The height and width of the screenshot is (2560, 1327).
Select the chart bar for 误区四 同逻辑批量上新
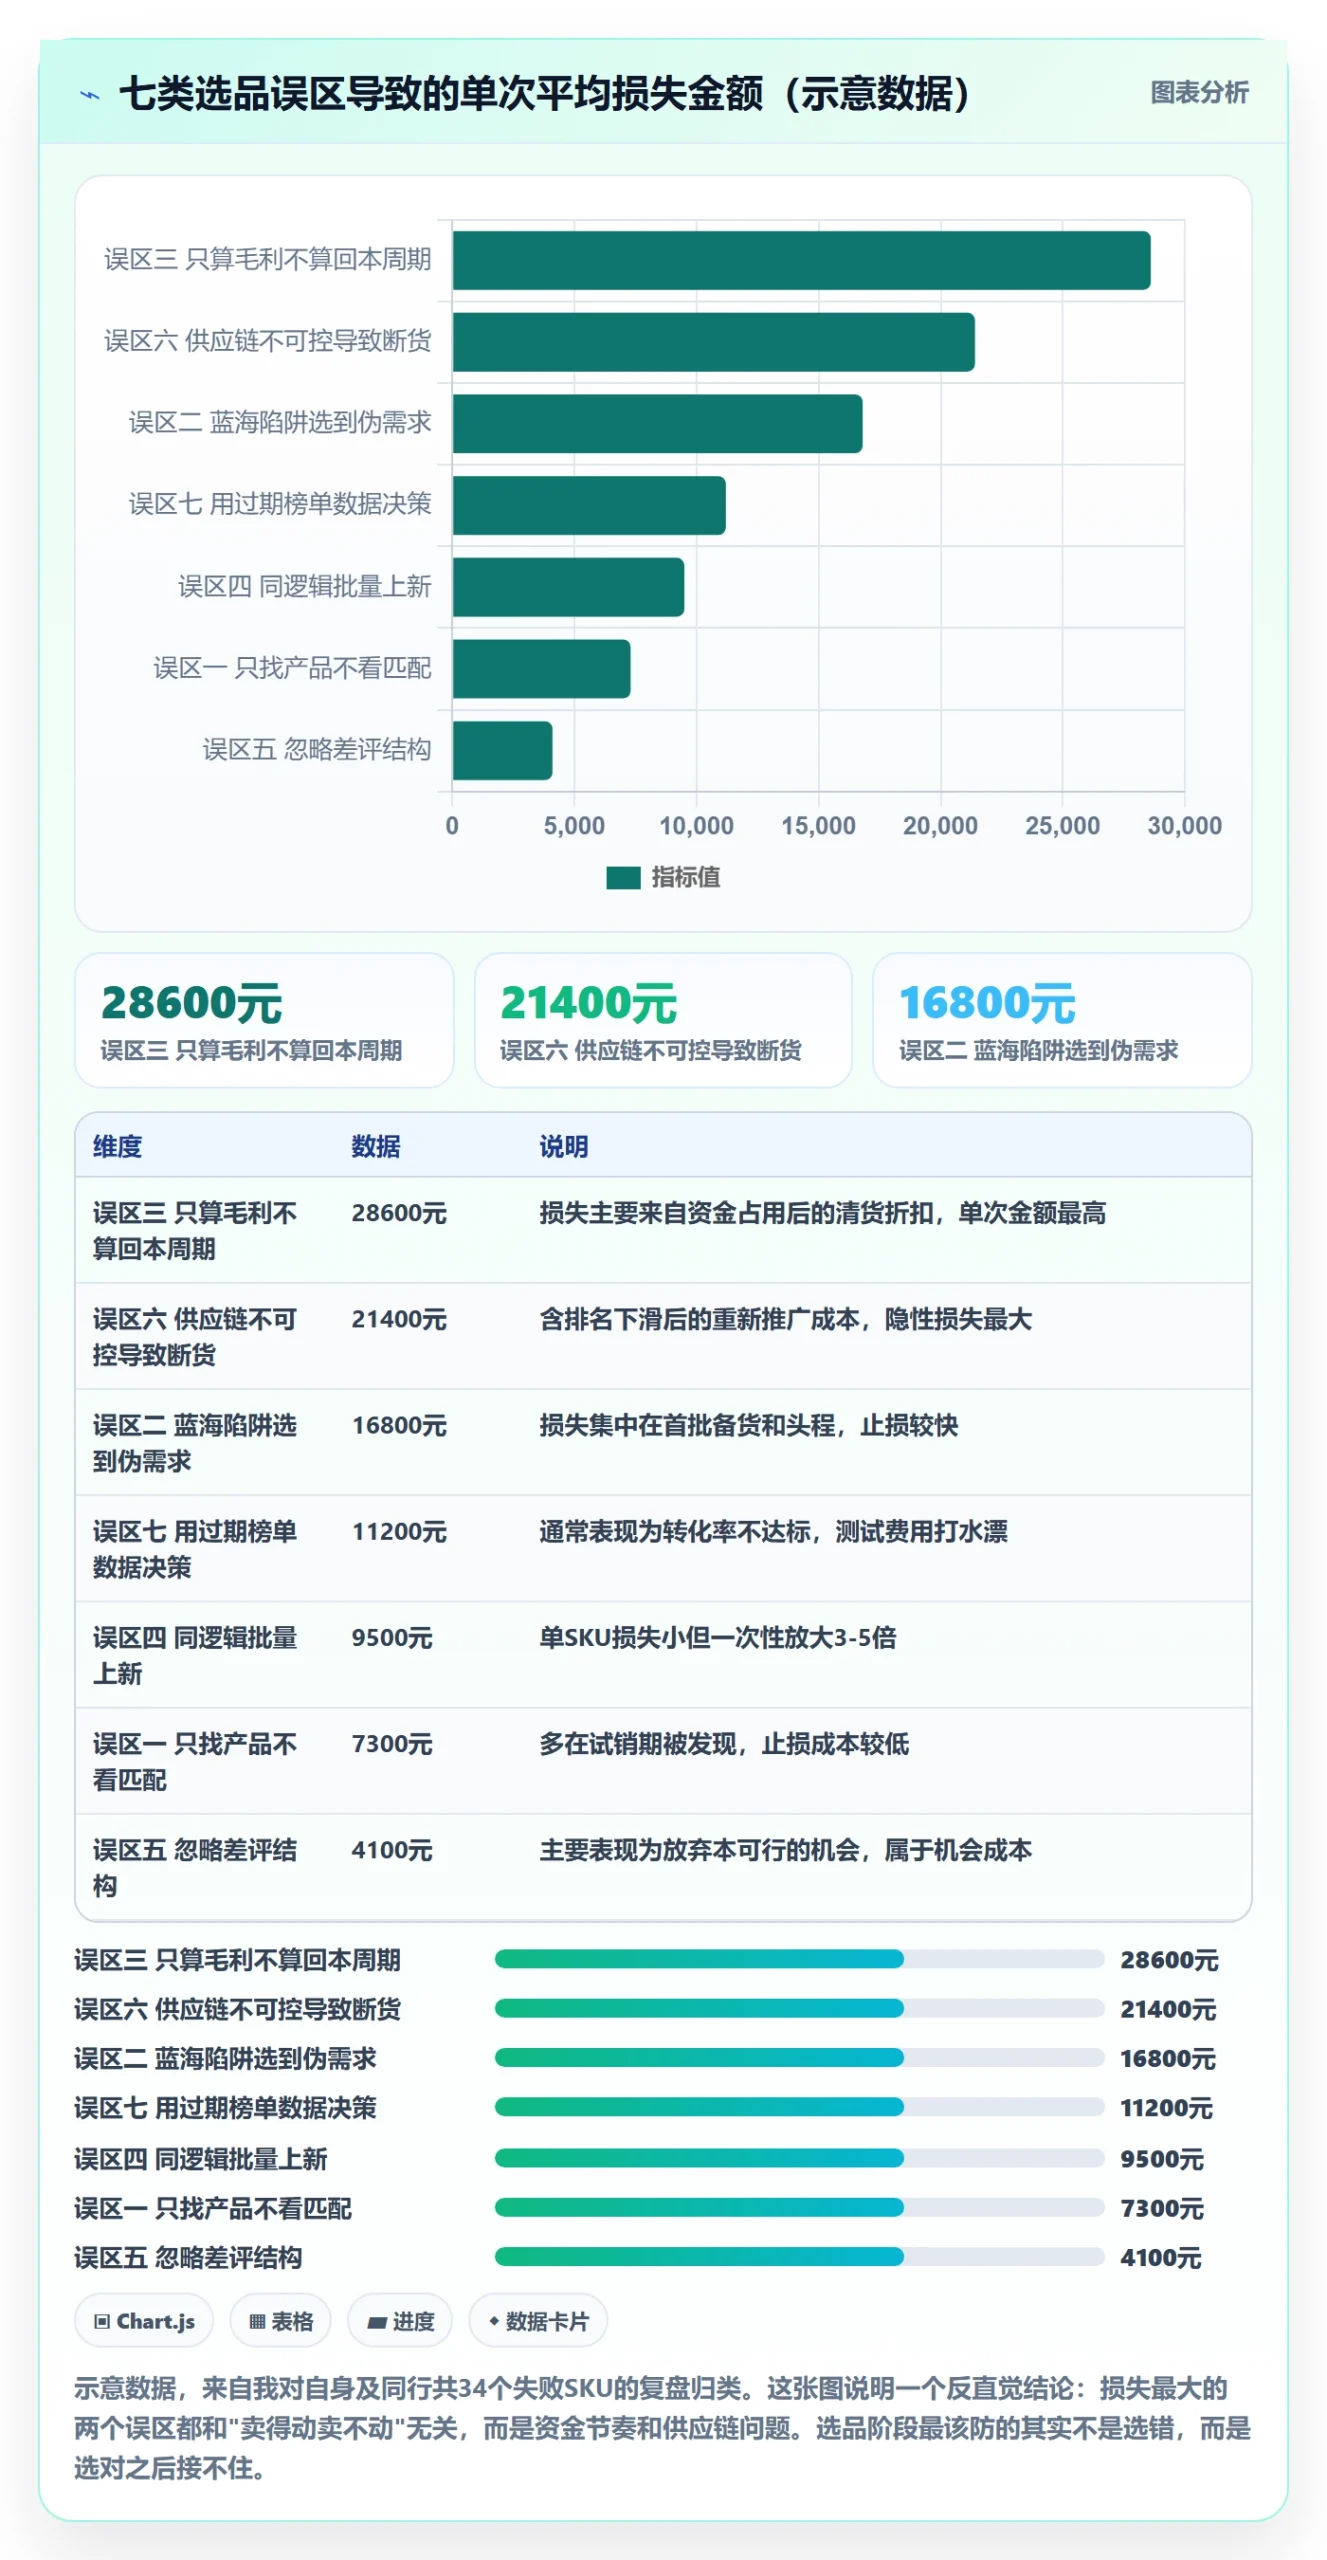[568, 587]
